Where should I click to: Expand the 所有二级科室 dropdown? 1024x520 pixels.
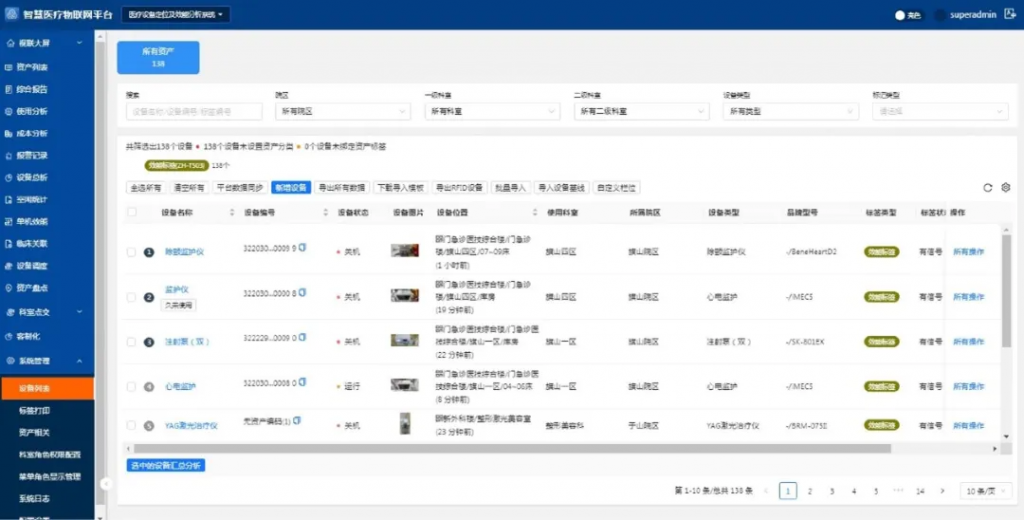point(640,112)
